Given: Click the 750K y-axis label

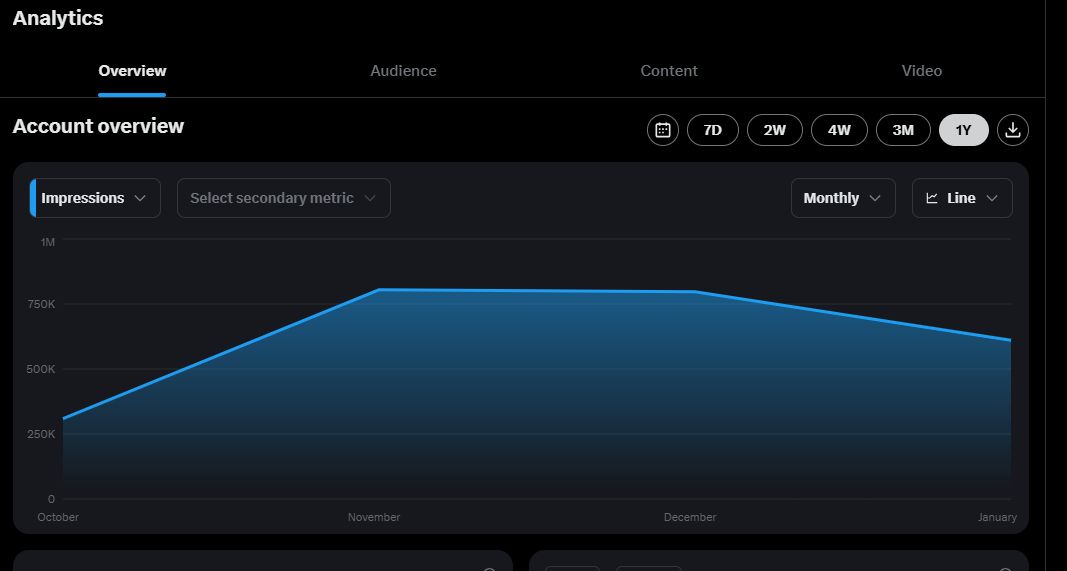Looking at the screenshot, I should point(42,304).
